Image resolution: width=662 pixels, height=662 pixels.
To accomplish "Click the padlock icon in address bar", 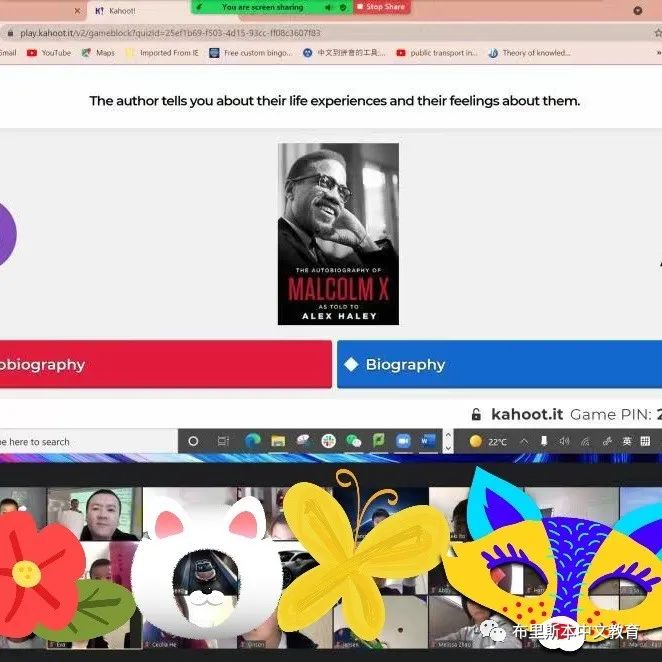I will tap(11, 33).
